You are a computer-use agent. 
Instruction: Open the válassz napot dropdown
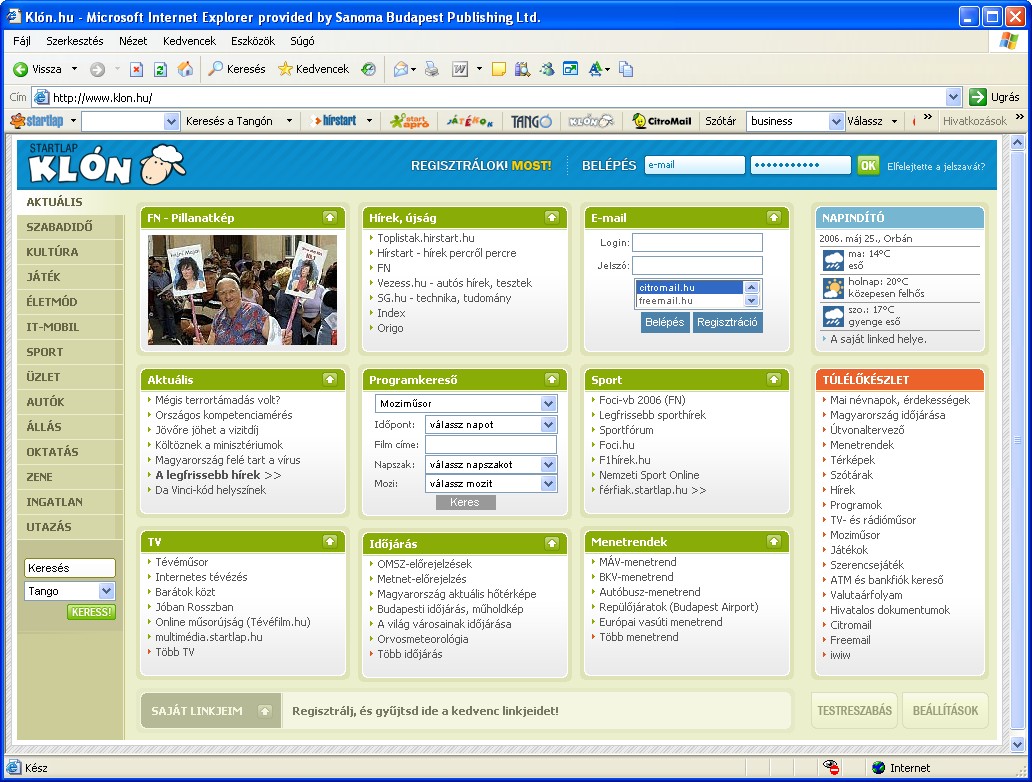(x=548, y=425)
